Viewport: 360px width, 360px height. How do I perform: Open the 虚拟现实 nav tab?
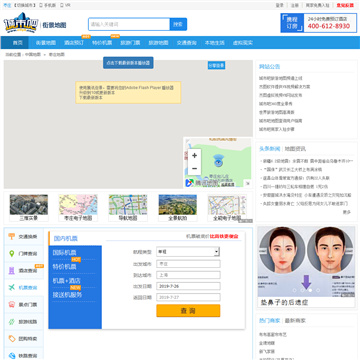(x=243, y=43)
